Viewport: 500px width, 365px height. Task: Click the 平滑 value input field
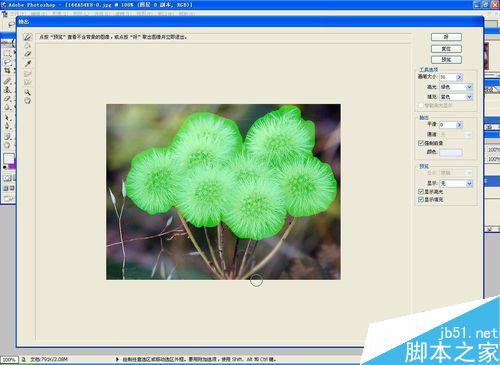[x=448, y=125]
